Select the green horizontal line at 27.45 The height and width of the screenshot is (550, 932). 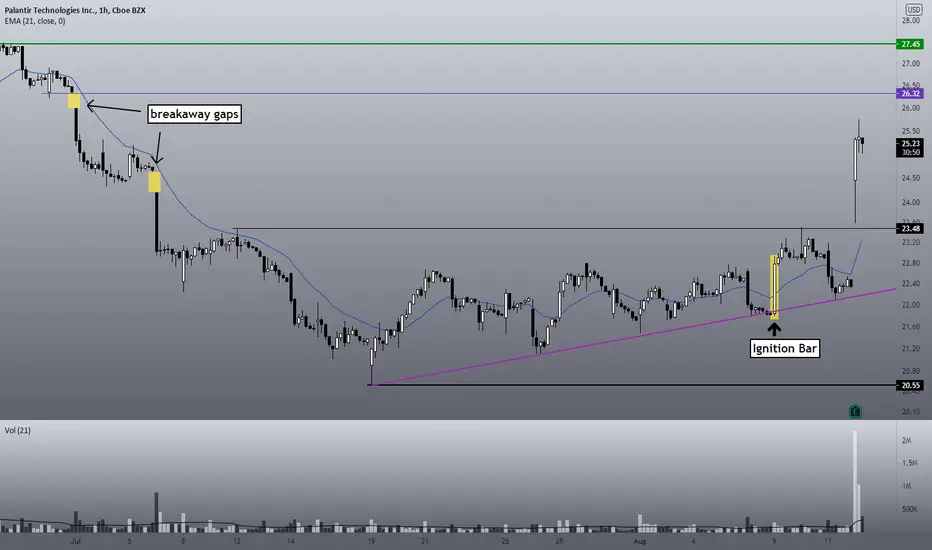click(x=448, y=43)
